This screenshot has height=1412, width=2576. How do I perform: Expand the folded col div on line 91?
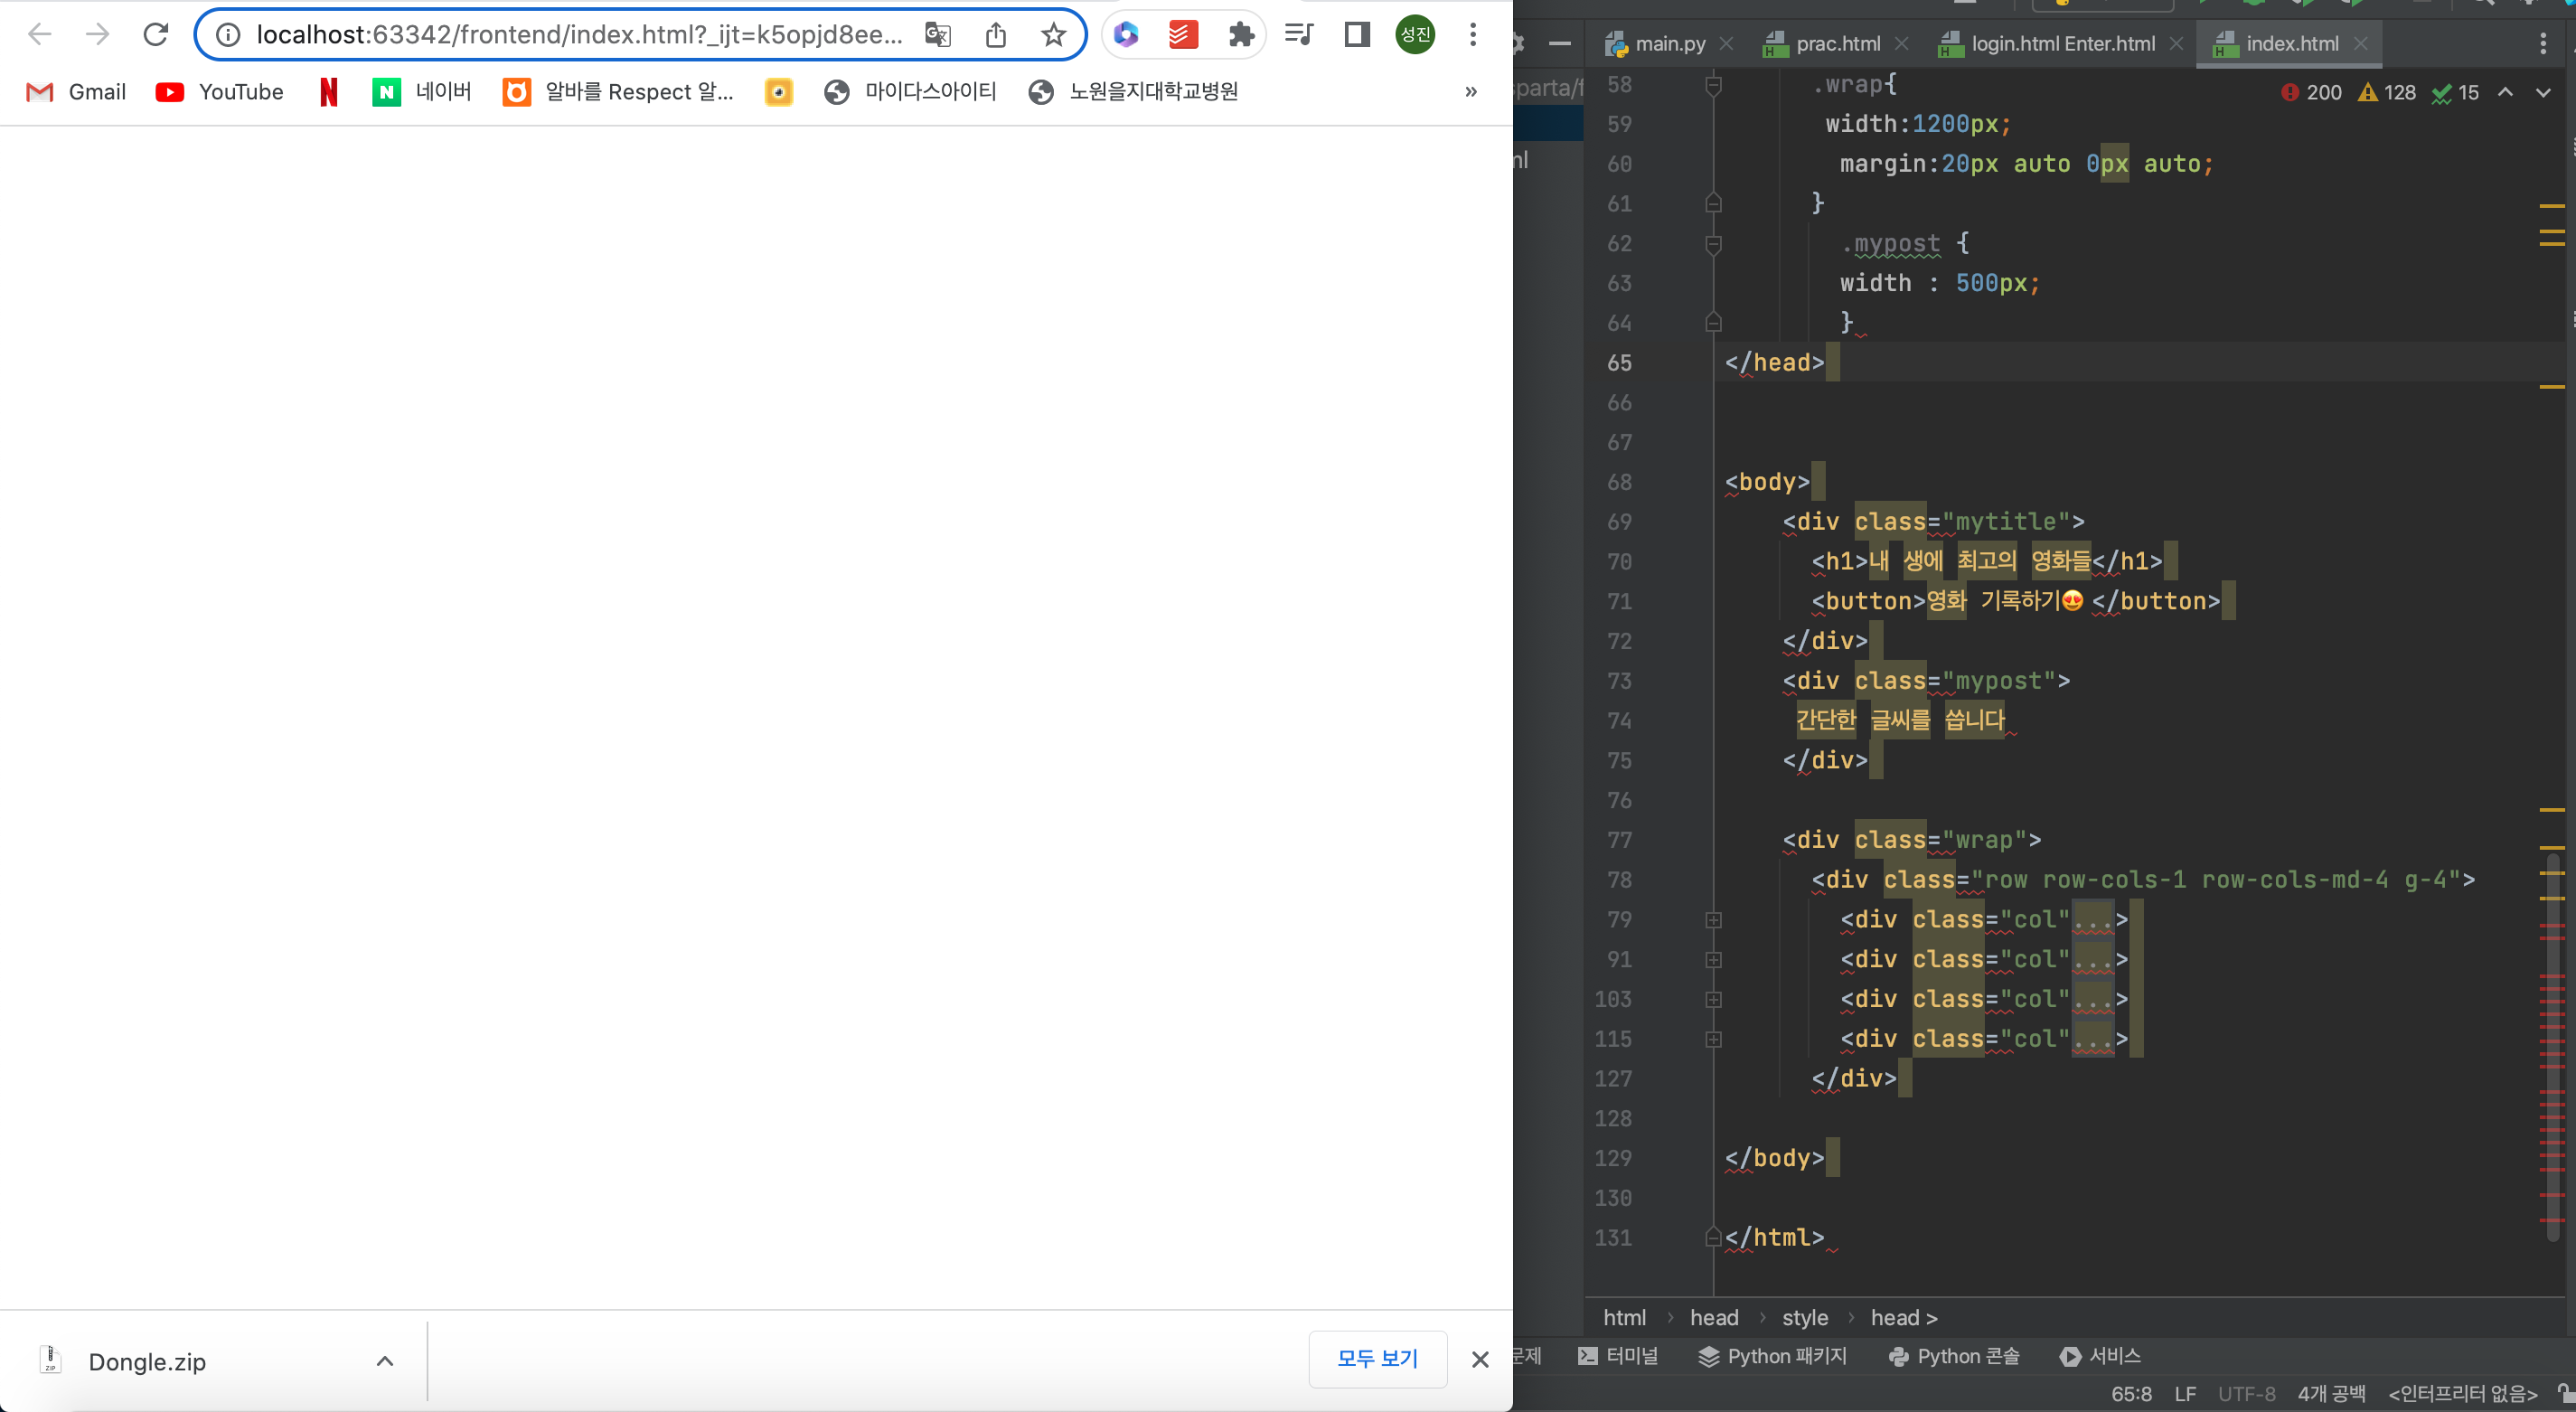coord(1713,960)
